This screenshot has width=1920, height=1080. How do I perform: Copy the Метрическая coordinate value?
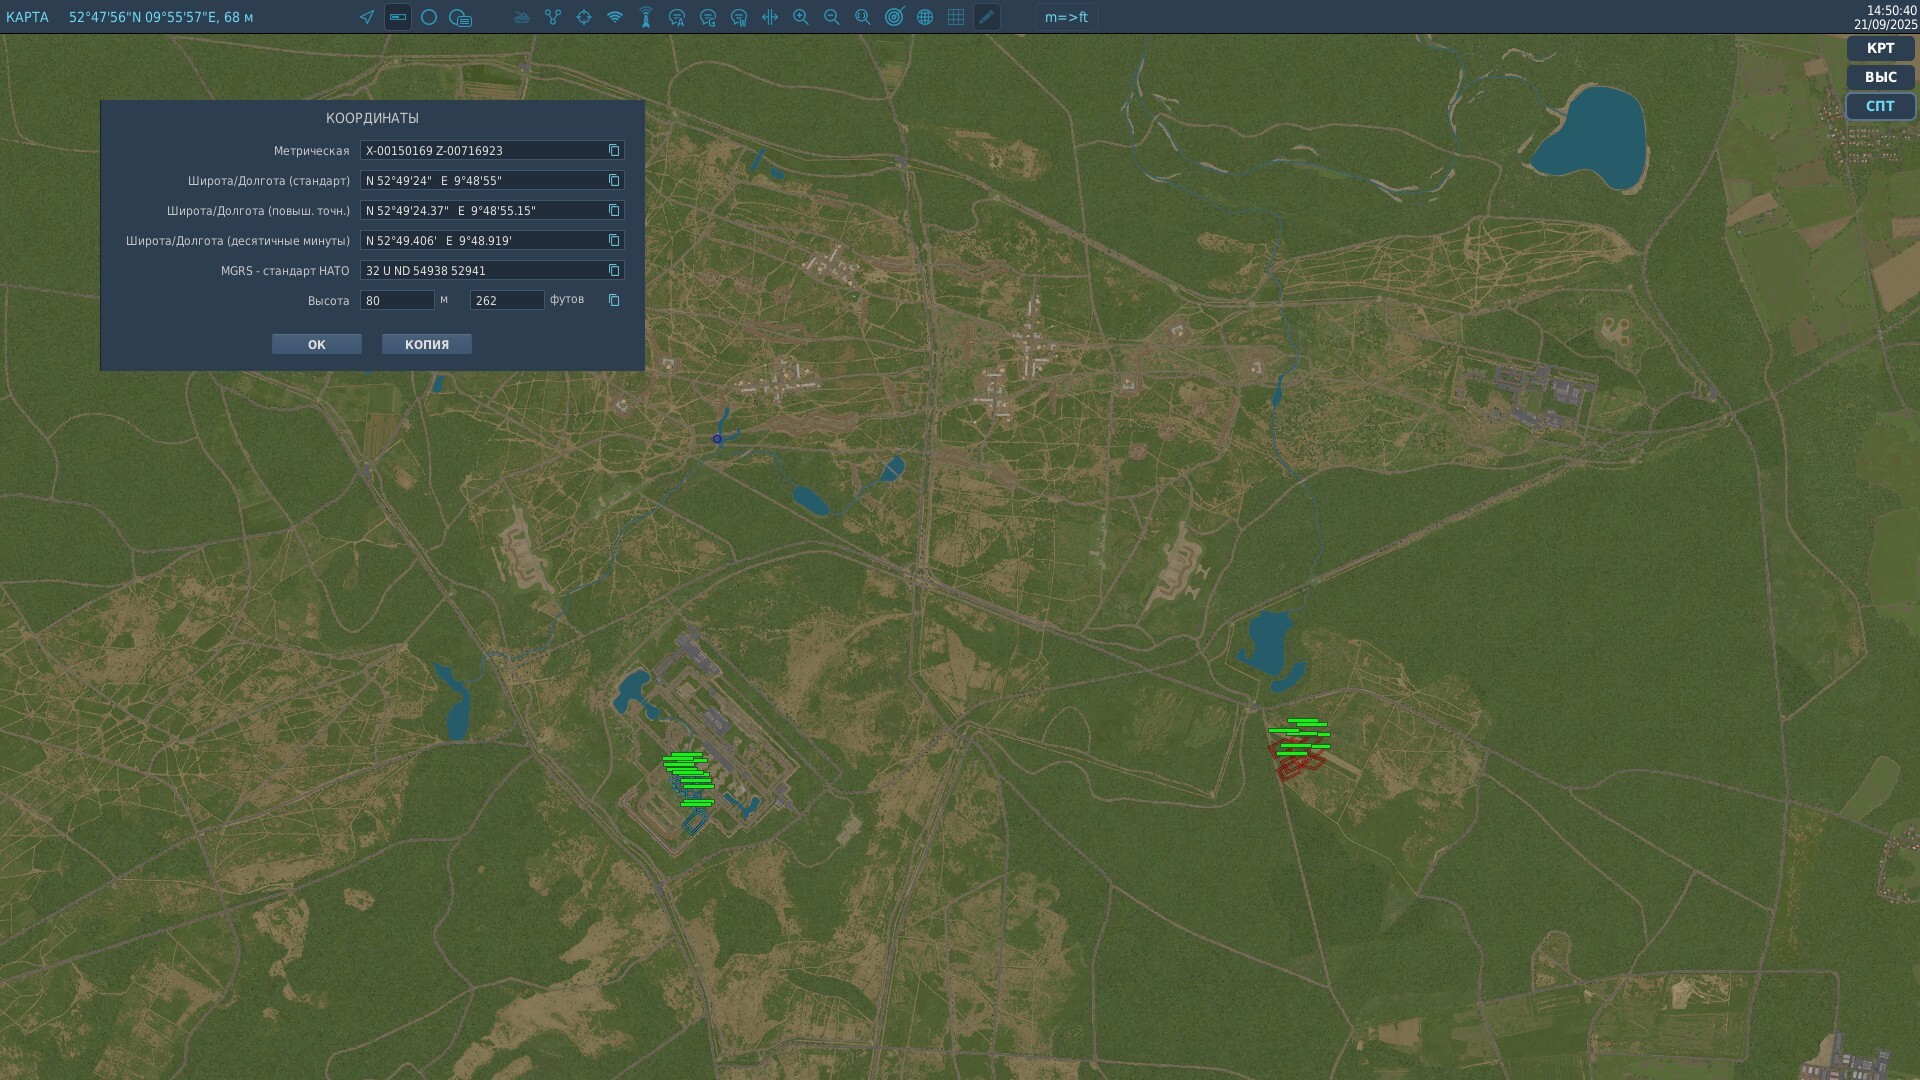[614, 150]
